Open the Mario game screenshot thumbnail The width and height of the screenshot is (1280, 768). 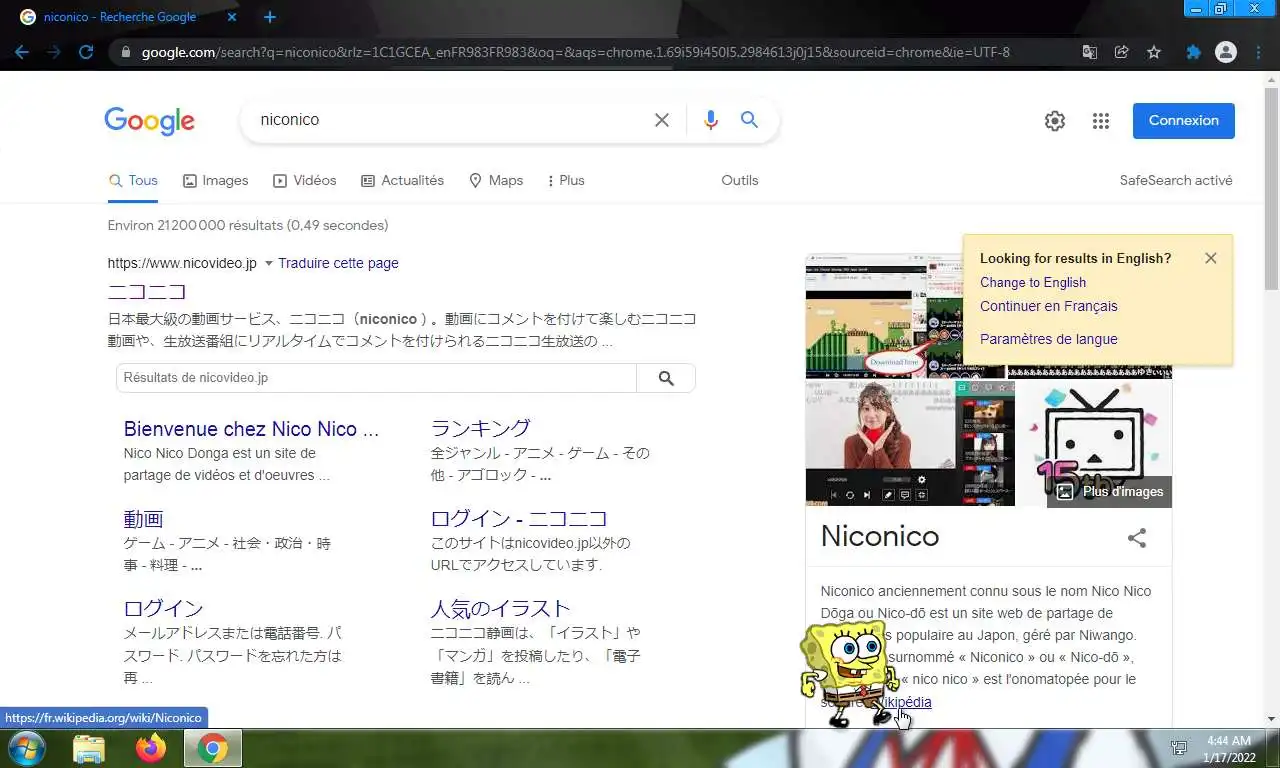pos(865,315)
